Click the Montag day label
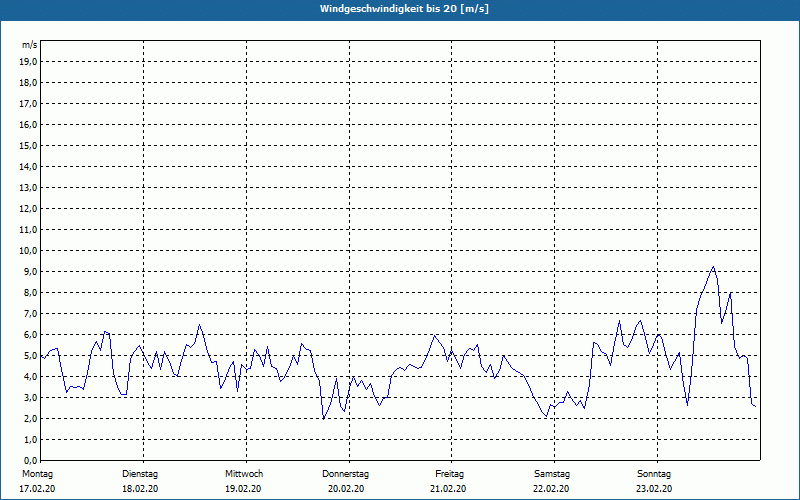Viewport: 800px width, 500px height. [x=37, y=474]
